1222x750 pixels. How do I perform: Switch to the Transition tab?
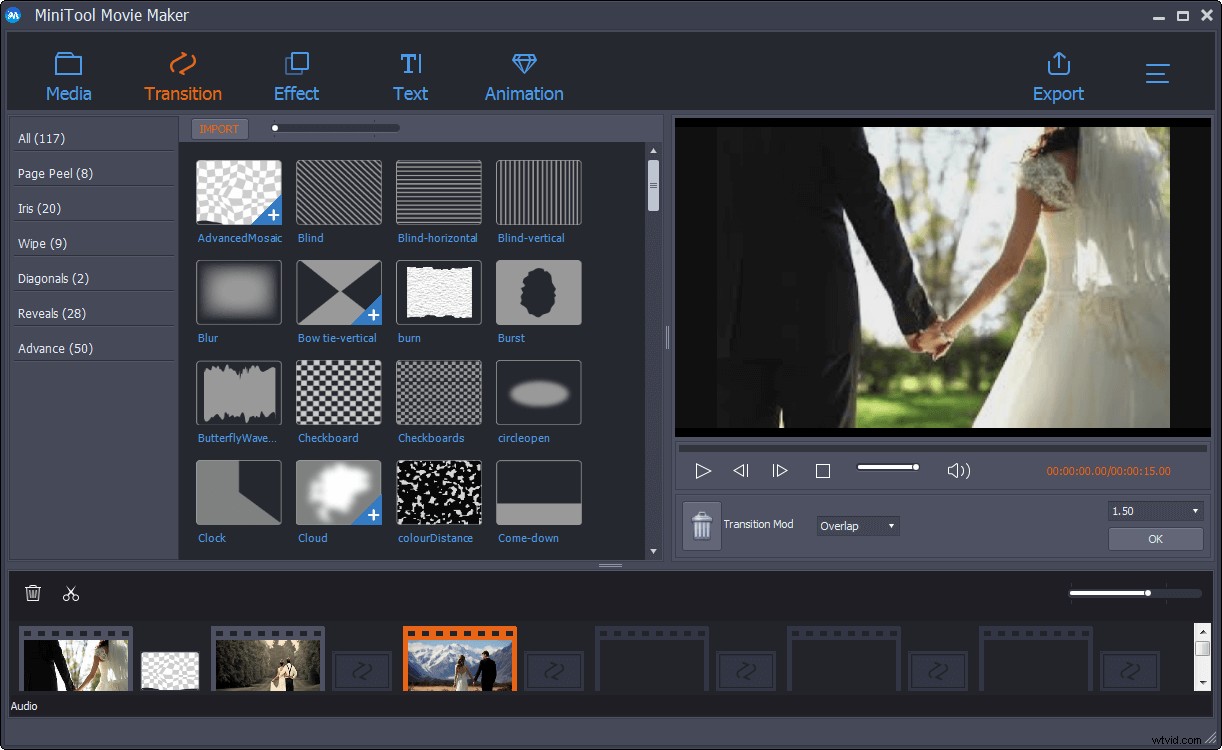tap(183, 74)
